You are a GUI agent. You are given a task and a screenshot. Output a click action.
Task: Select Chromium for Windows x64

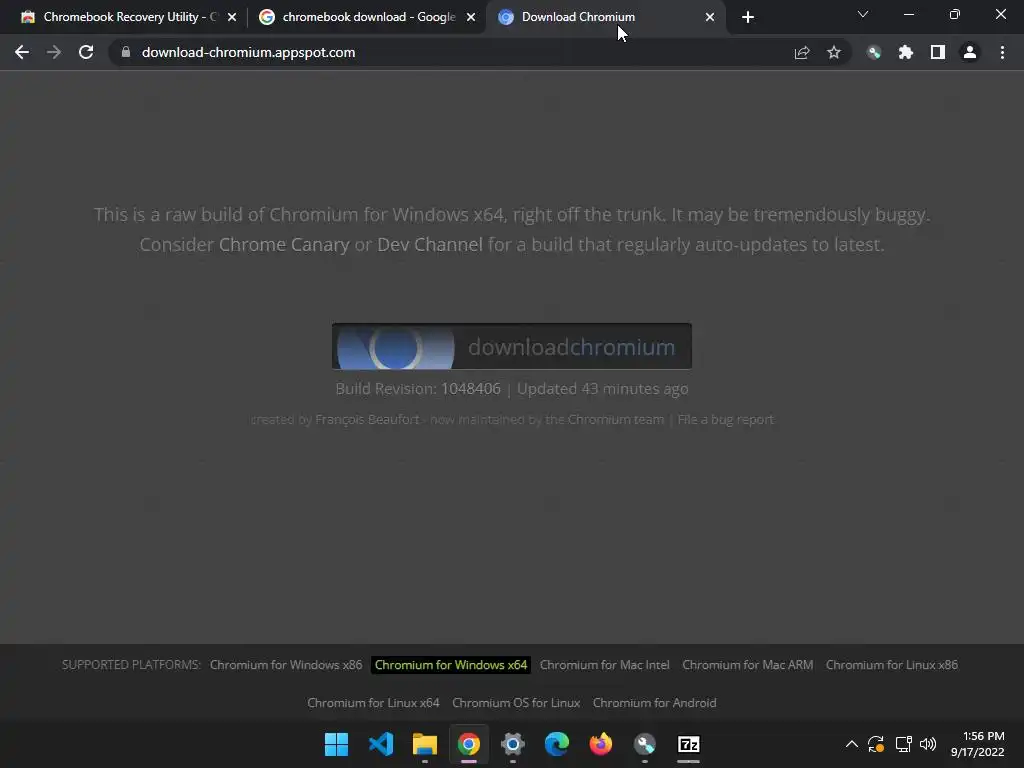(451, 665)
